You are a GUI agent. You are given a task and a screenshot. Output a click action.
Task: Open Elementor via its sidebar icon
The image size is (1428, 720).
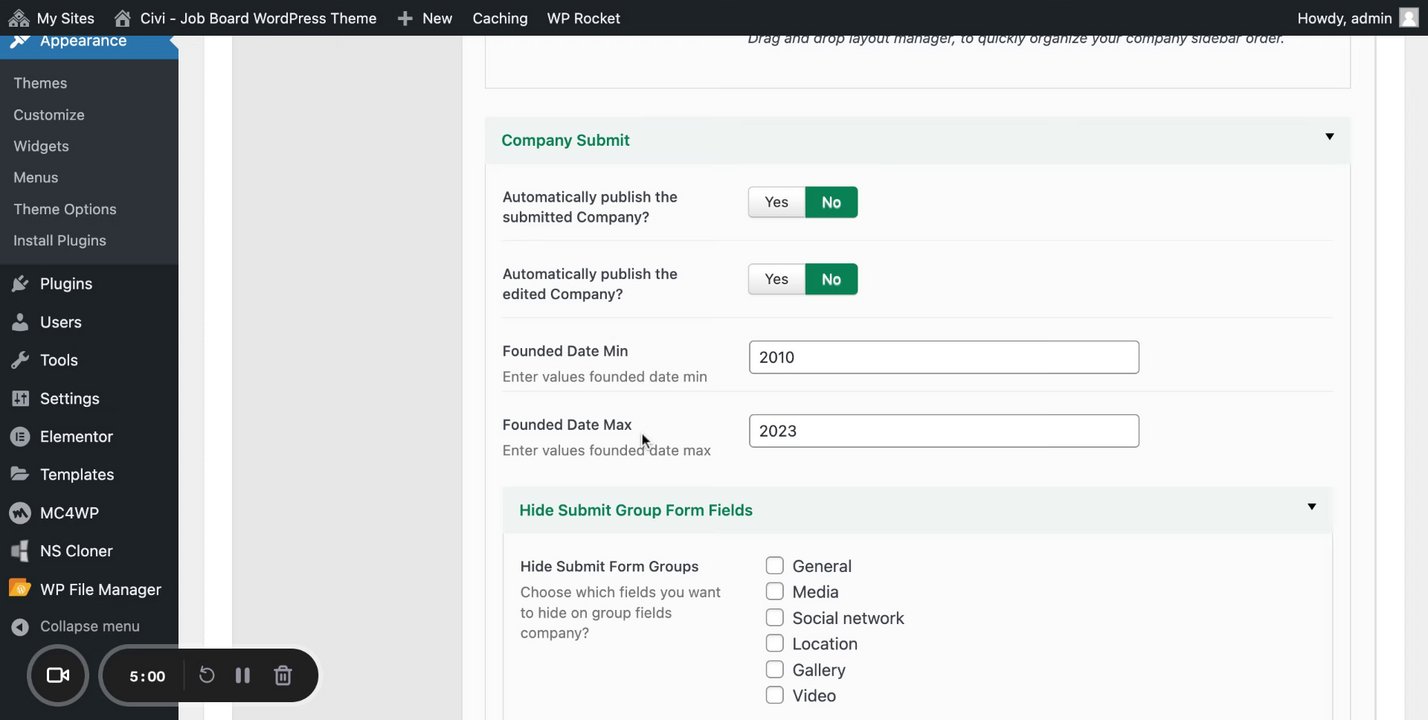20,437
